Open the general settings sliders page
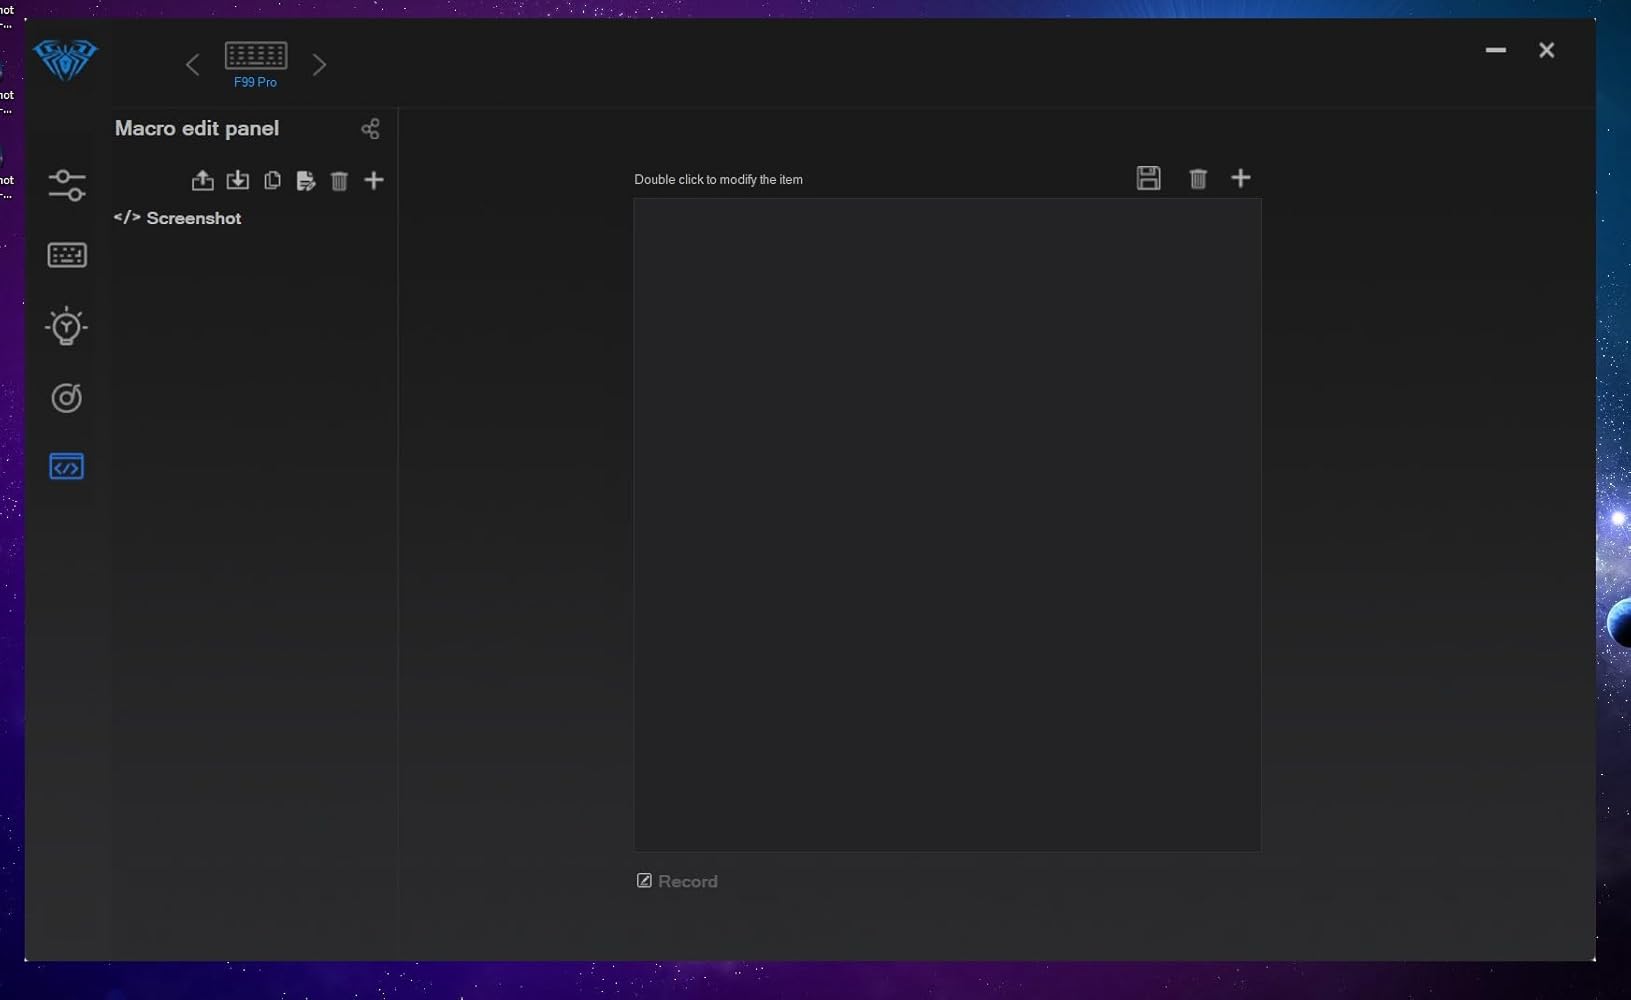 pyautogui.click(x=67, y=185)
